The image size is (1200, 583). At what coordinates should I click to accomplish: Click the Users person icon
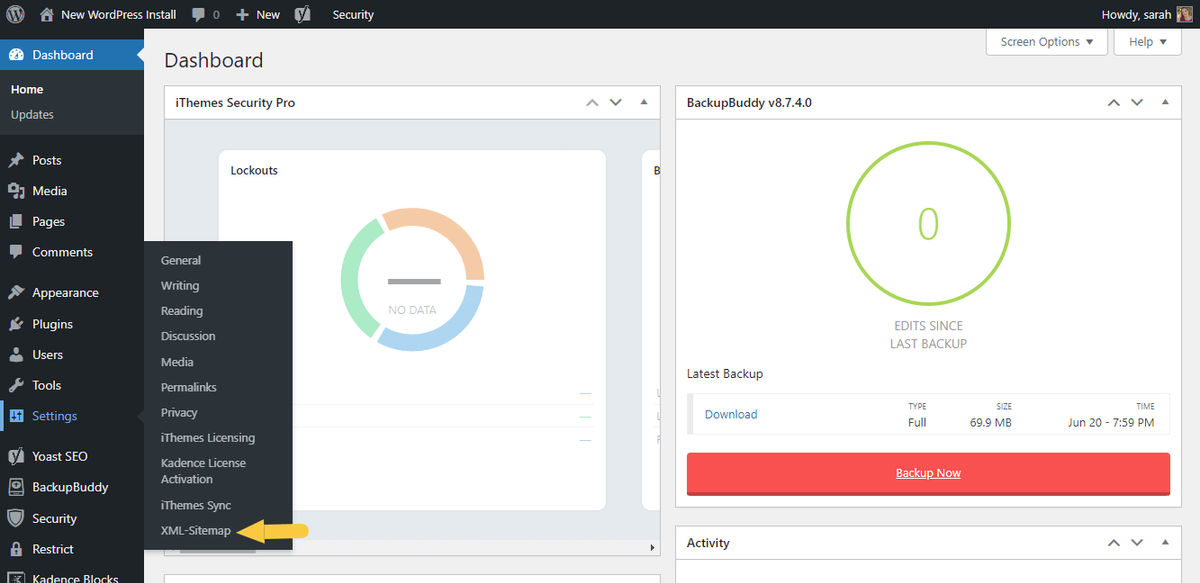coord(16,355)
